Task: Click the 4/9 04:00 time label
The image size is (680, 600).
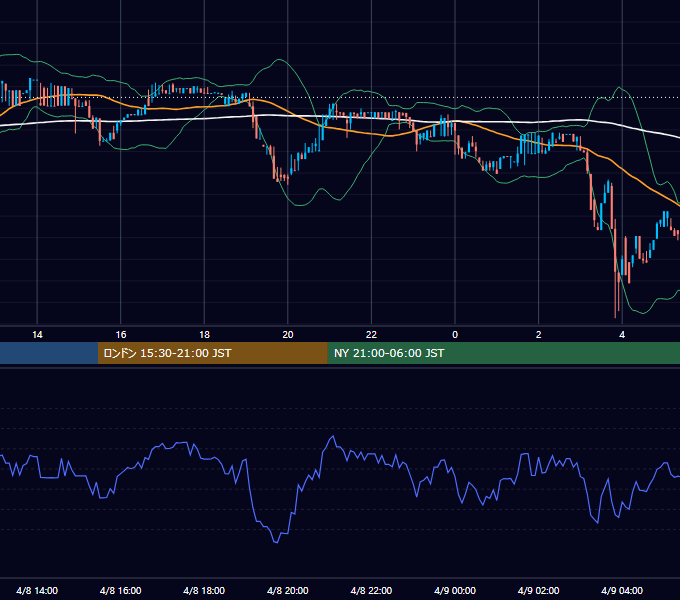Action: (622, 590)
